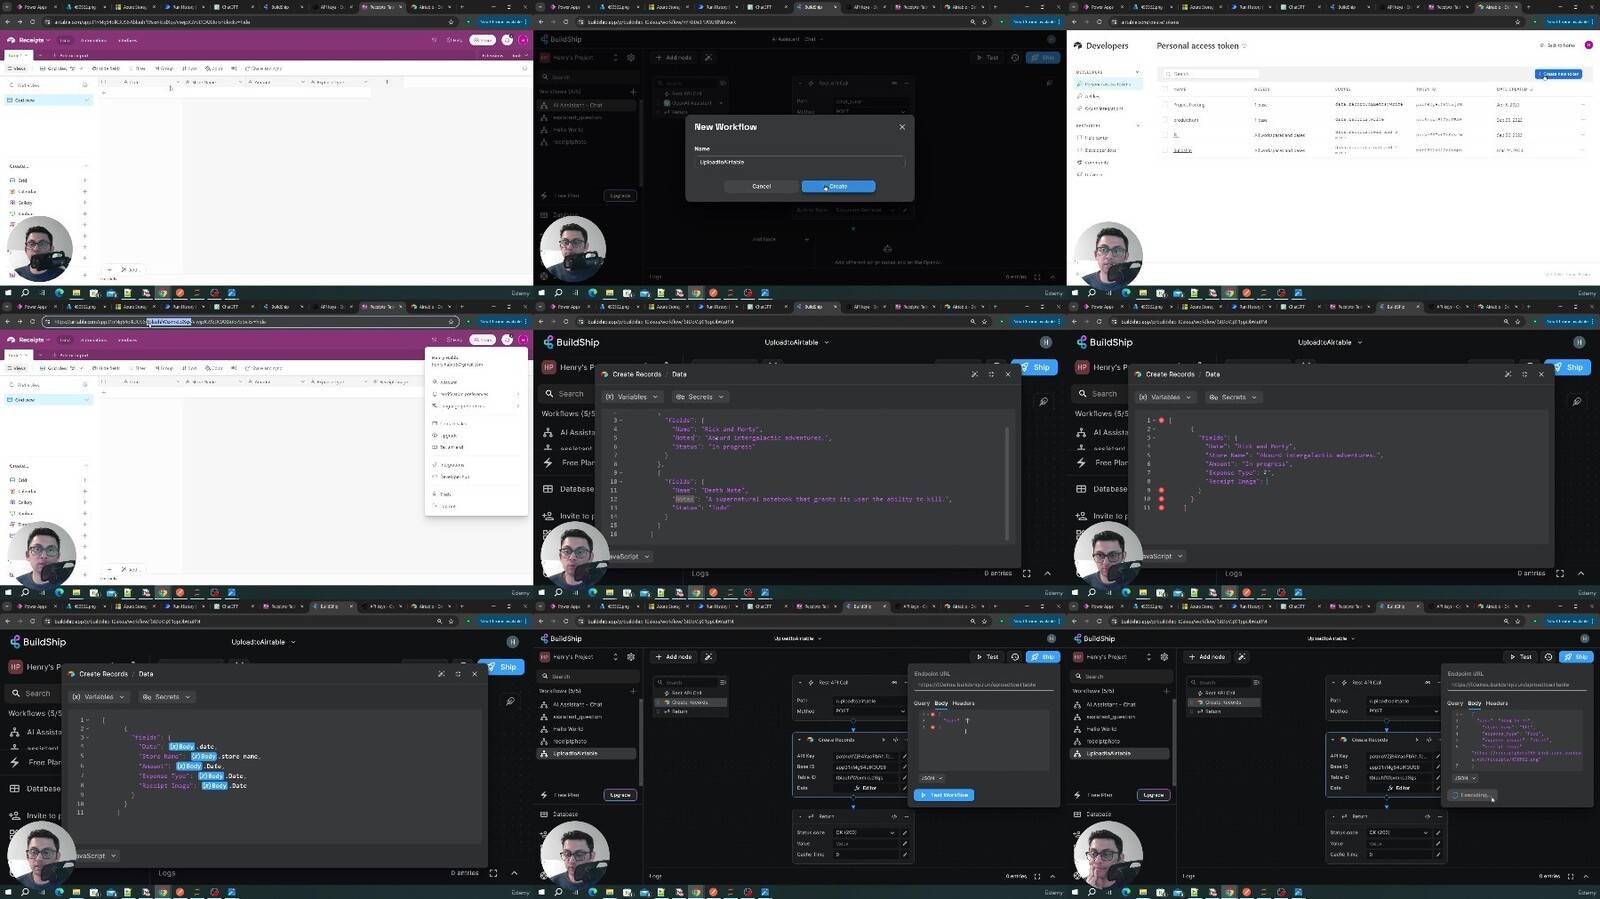1600x899 pixels.
Task: Click the H profile avatar above Rick and Morty editor
Action: [x=1046, y=342]
